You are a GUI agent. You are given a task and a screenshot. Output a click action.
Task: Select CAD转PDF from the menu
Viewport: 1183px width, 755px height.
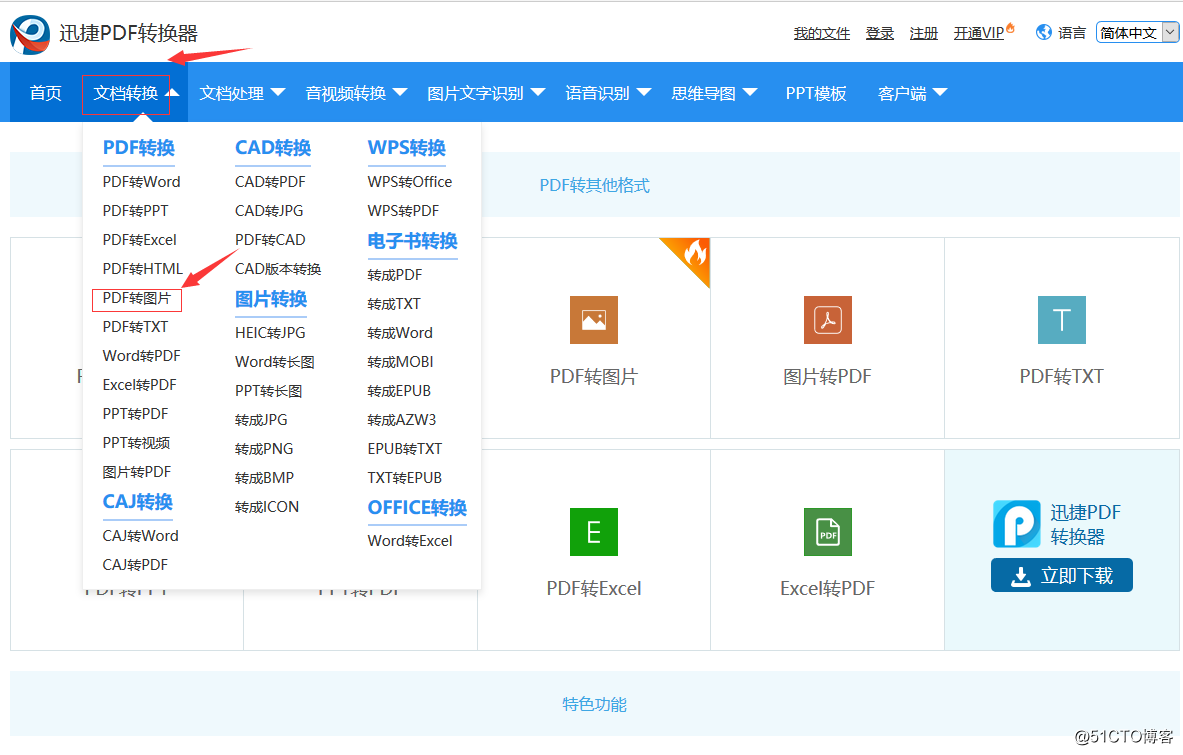[x=270, y=182]
